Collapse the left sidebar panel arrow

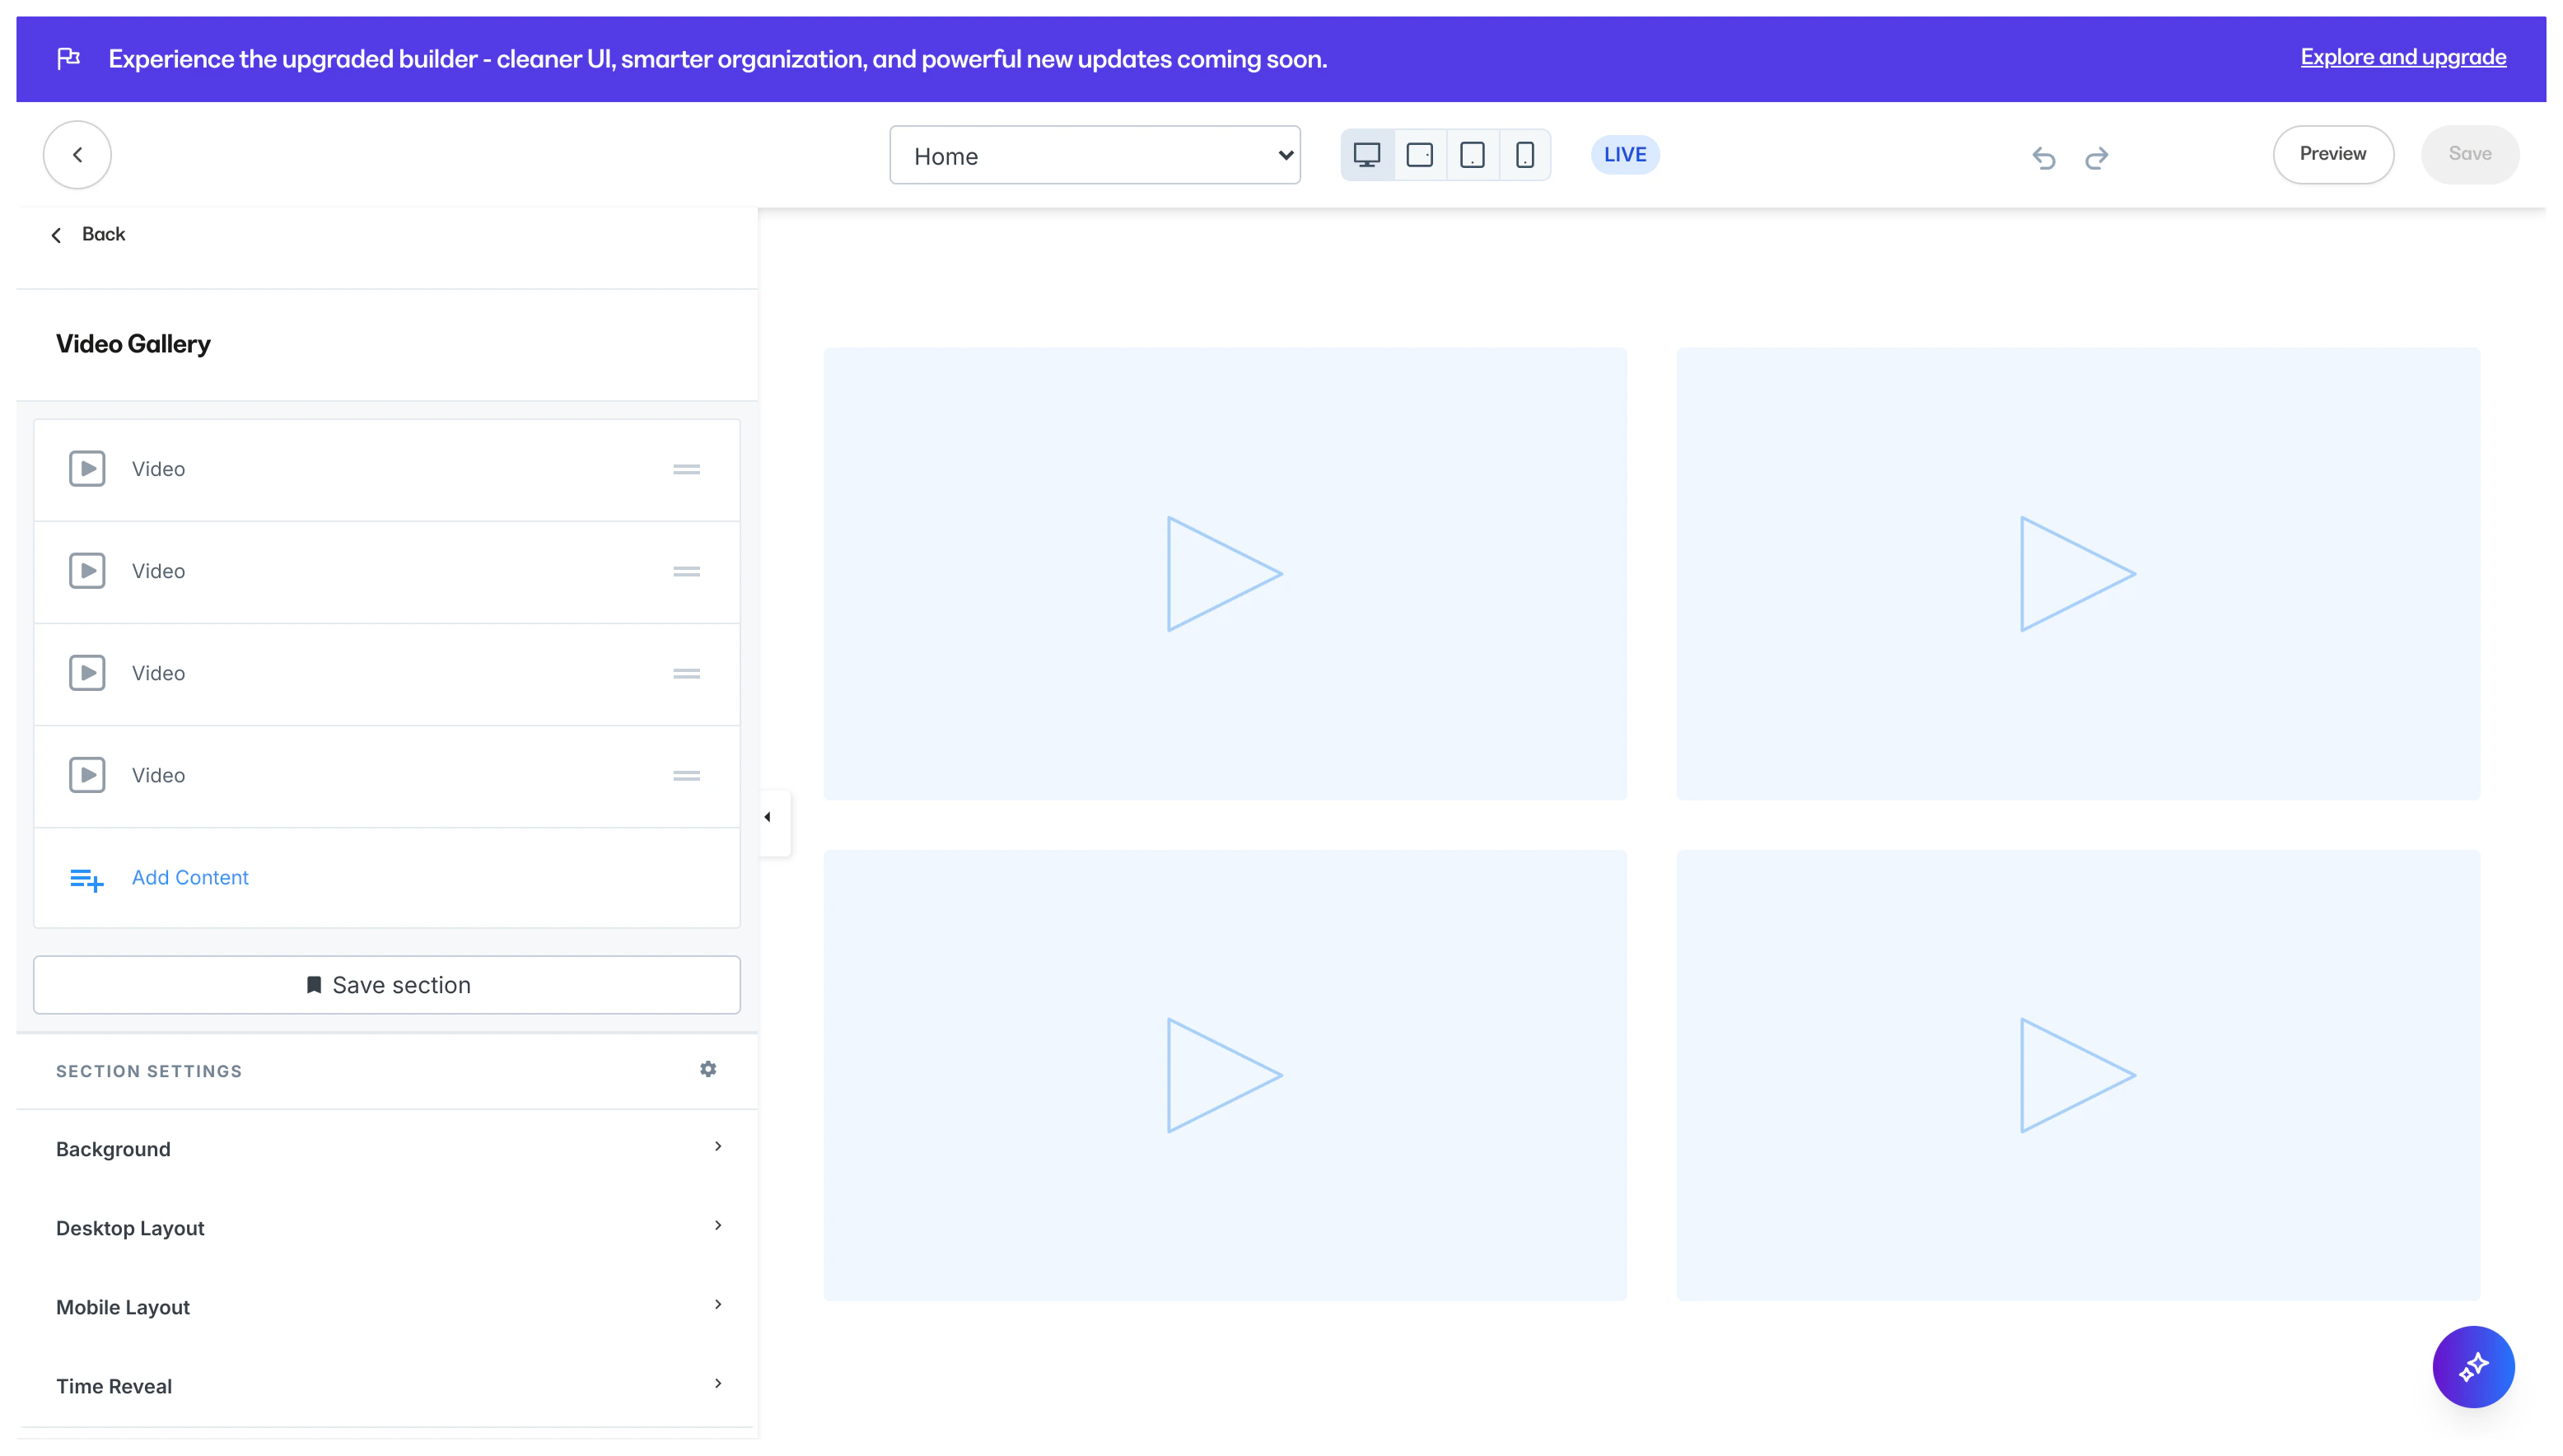pos(768,817)
